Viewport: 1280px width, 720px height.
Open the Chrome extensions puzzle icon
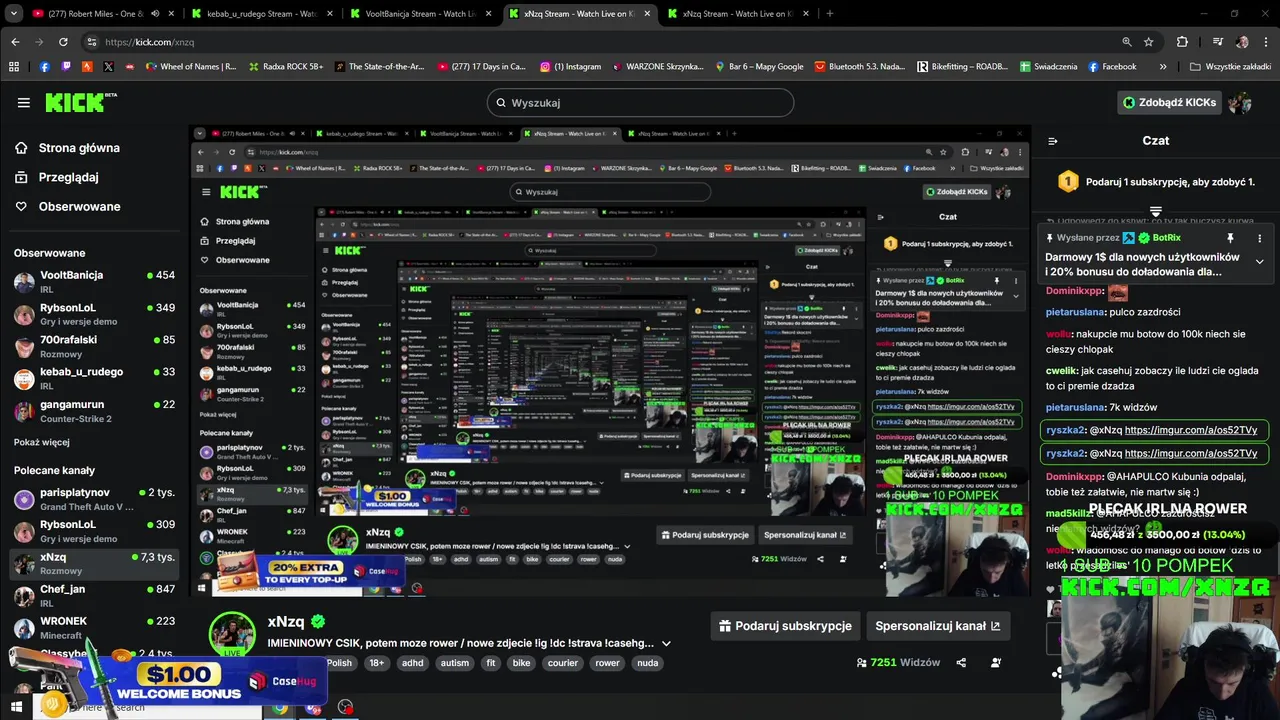[1182, 42]
